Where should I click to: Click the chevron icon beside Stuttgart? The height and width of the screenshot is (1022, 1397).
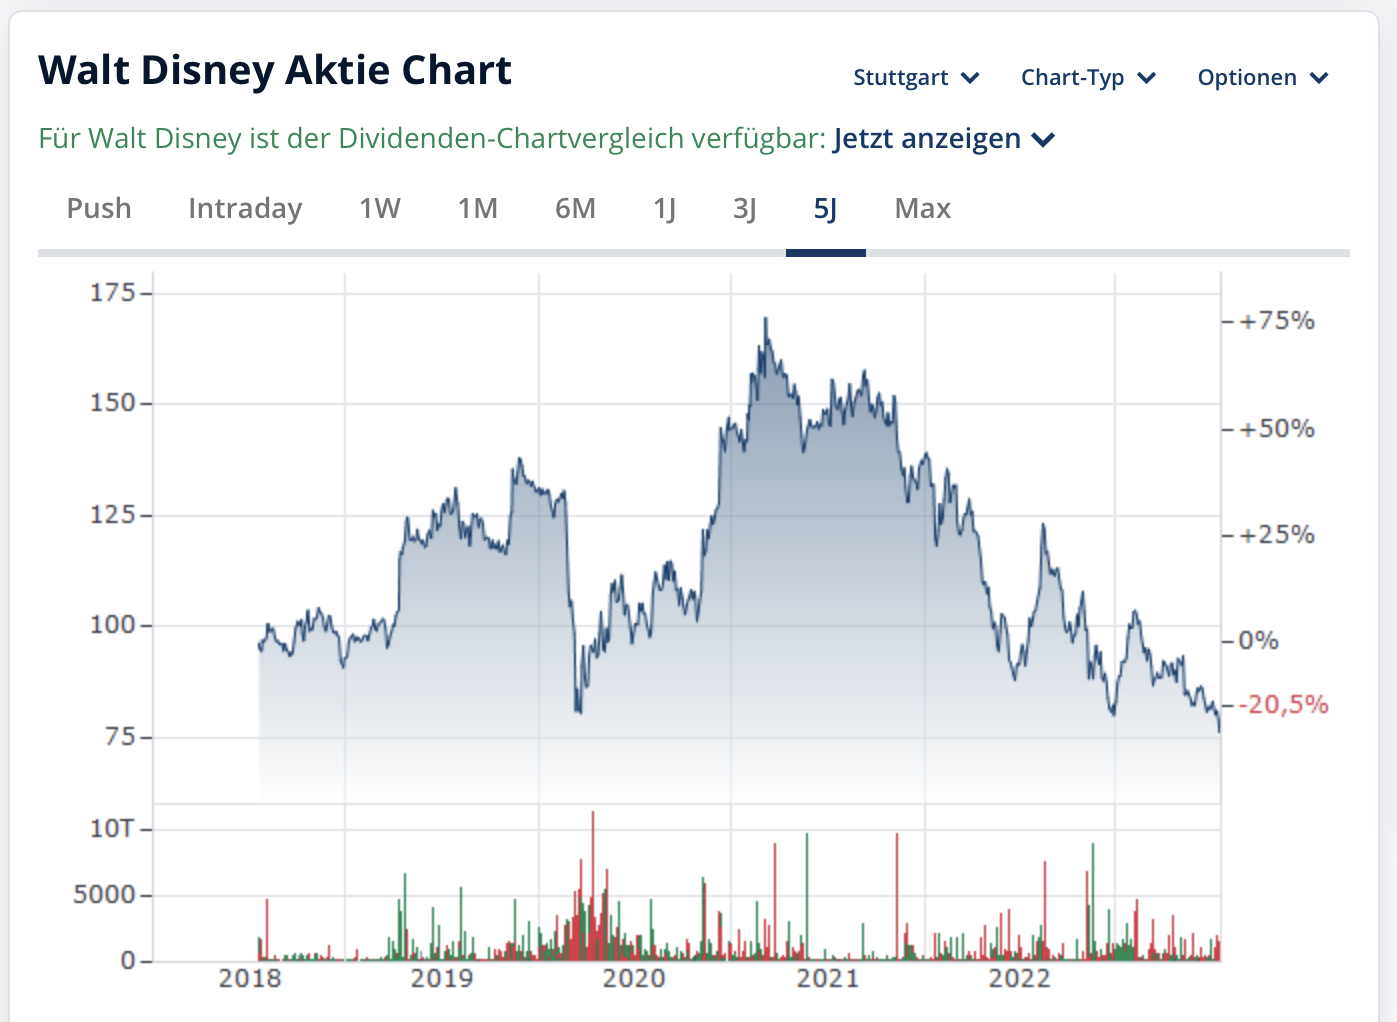(x=970, y=78)
